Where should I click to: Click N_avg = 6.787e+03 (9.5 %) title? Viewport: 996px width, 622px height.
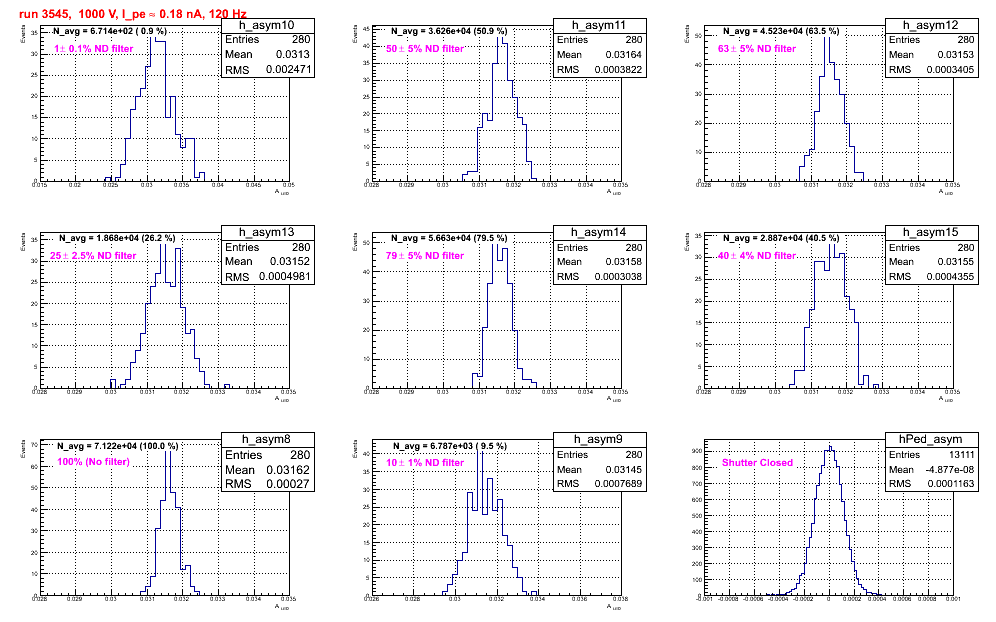tap(450, 446)
